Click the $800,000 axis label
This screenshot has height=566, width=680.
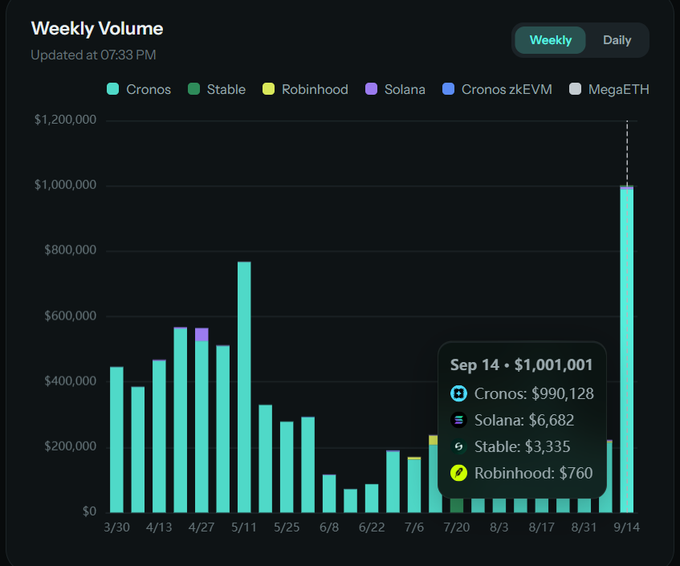[x=70, y=250]
